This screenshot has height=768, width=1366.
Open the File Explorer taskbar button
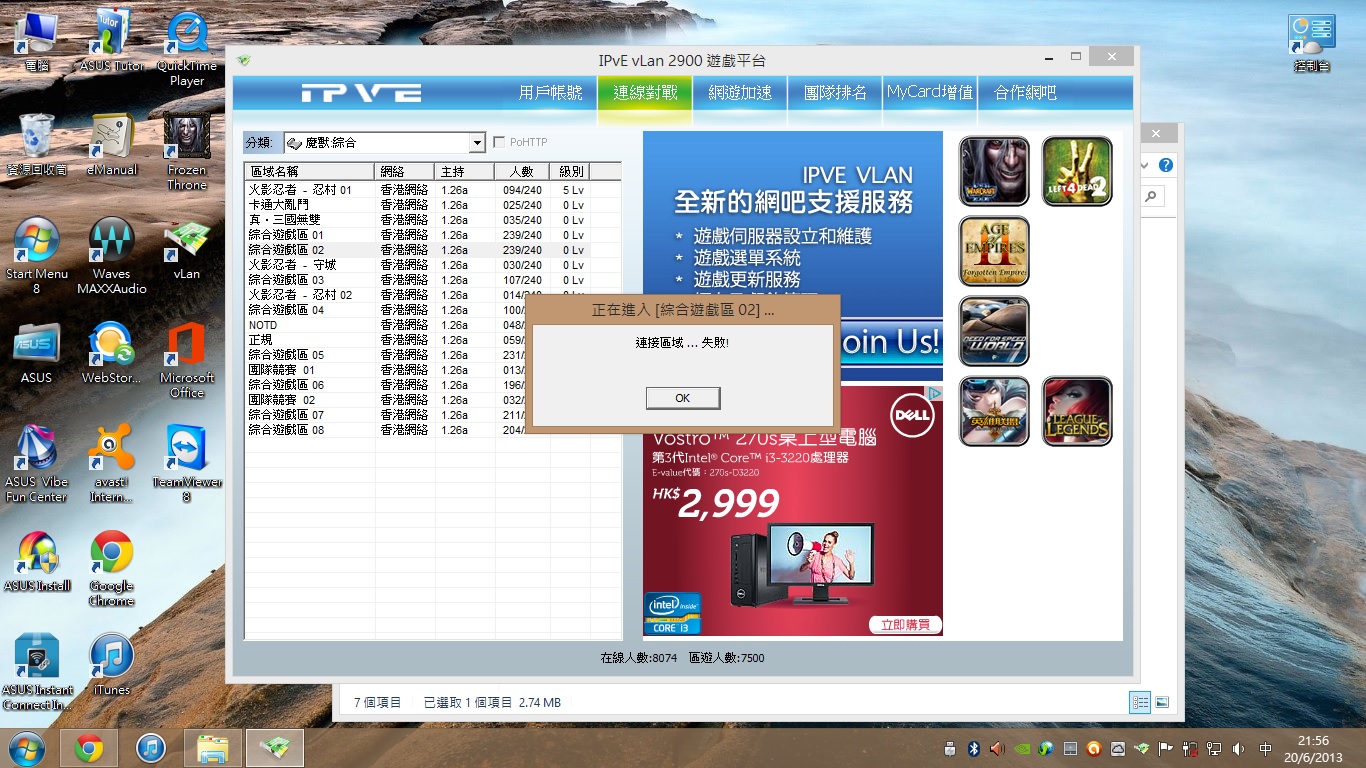click(x=213, y=748)
